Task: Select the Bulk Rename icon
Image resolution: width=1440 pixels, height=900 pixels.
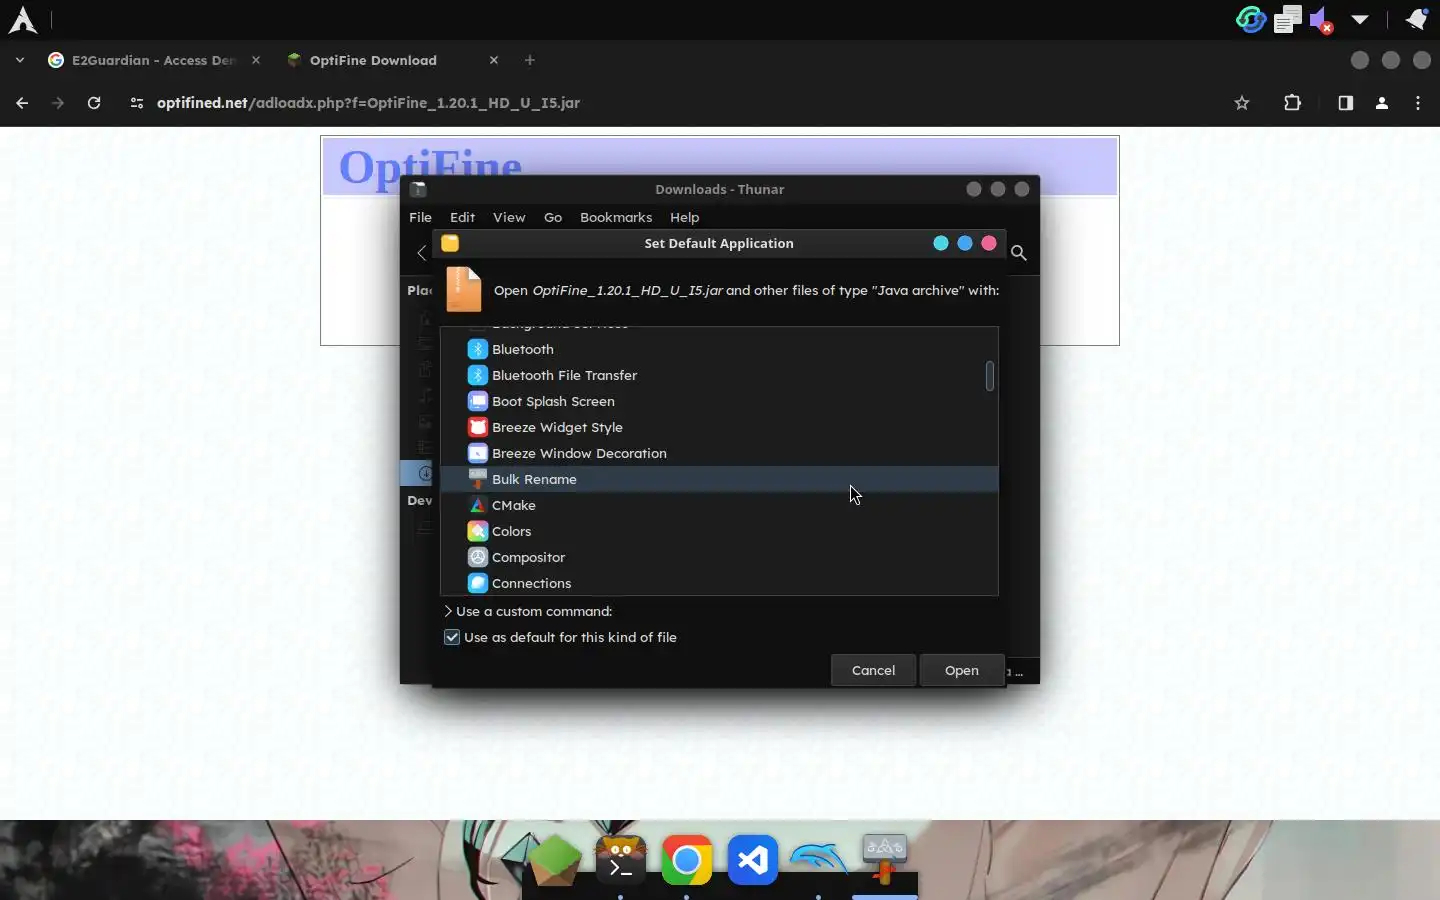Action: (x=478, y=479)
